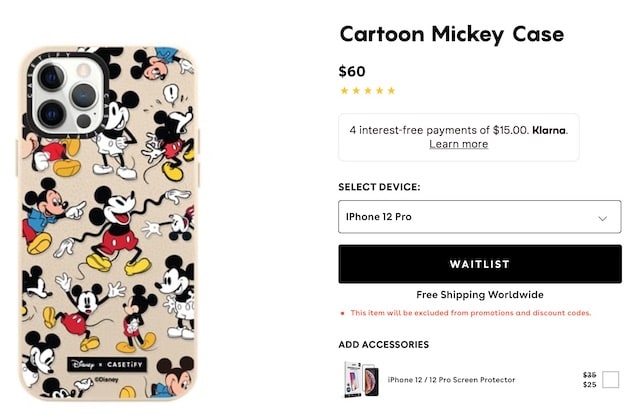Click the Disney x Casetify logo badge
Image resolution: width=640 pixels, height=419 pixels.
click(107, 364)
